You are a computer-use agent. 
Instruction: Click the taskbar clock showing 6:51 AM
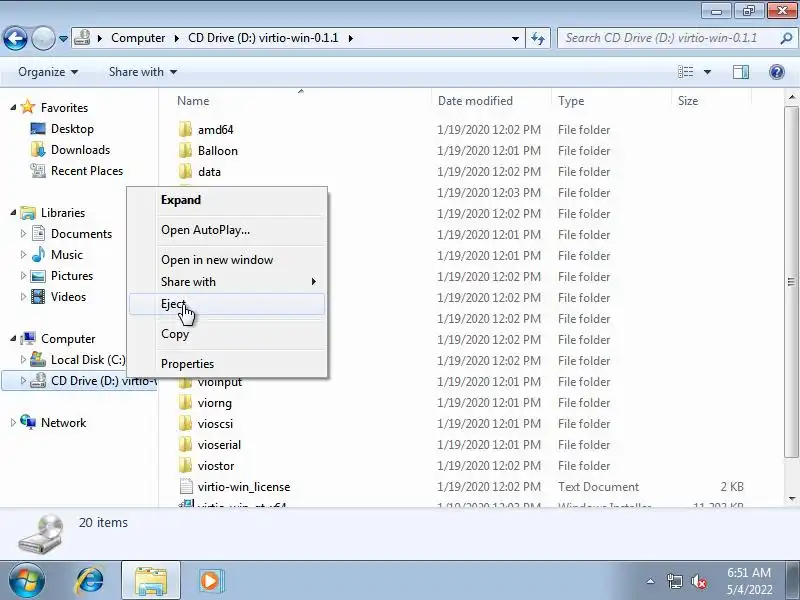[749, 581]
